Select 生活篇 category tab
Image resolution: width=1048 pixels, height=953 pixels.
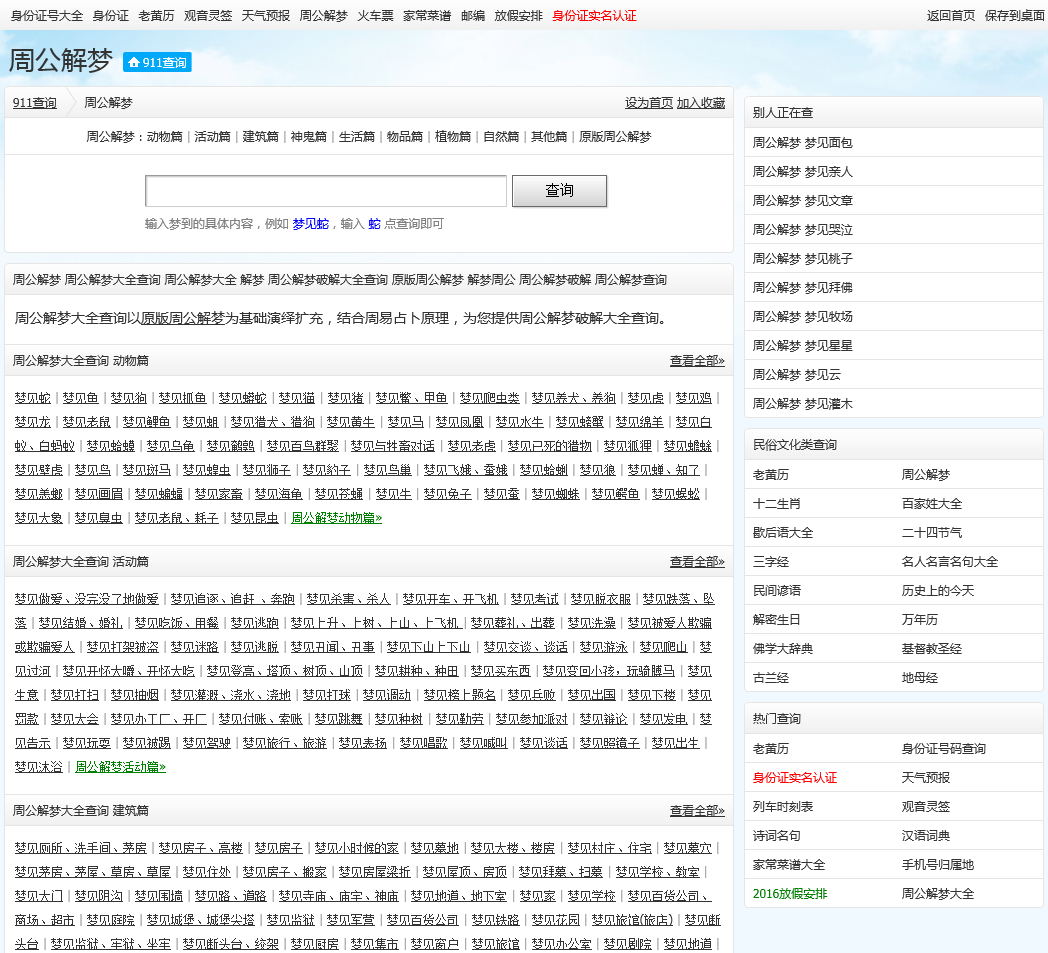tap(357, 136)
